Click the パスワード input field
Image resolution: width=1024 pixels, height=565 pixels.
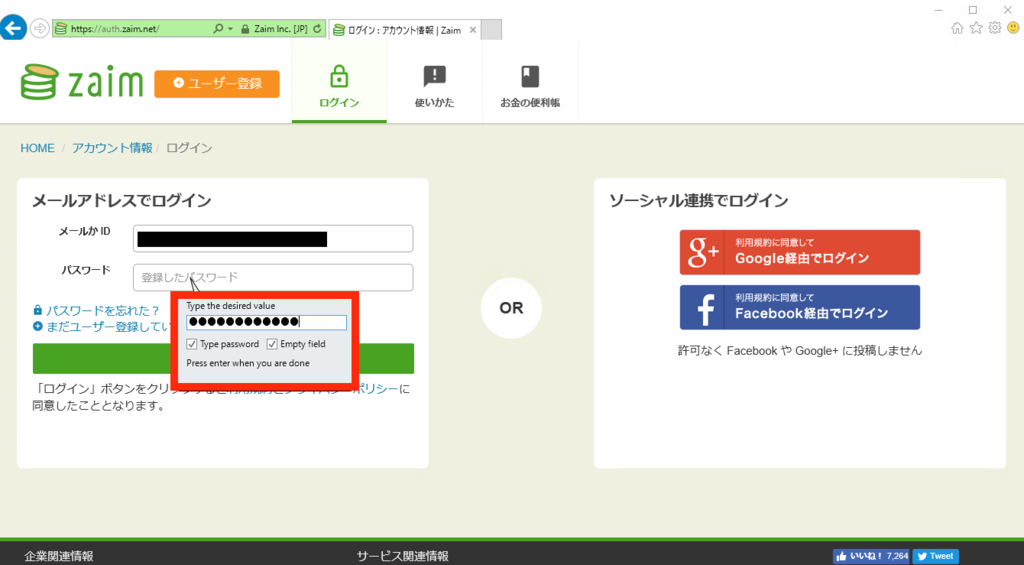point(273,278)
